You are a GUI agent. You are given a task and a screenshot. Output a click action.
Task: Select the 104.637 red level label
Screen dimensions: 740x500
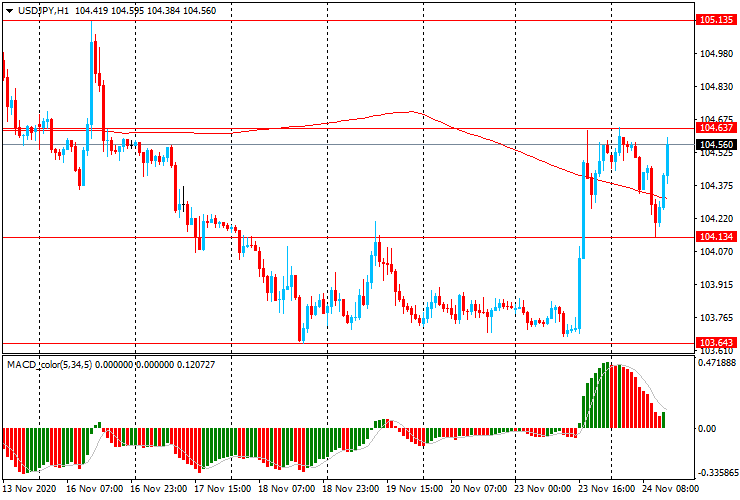point(716,128)
